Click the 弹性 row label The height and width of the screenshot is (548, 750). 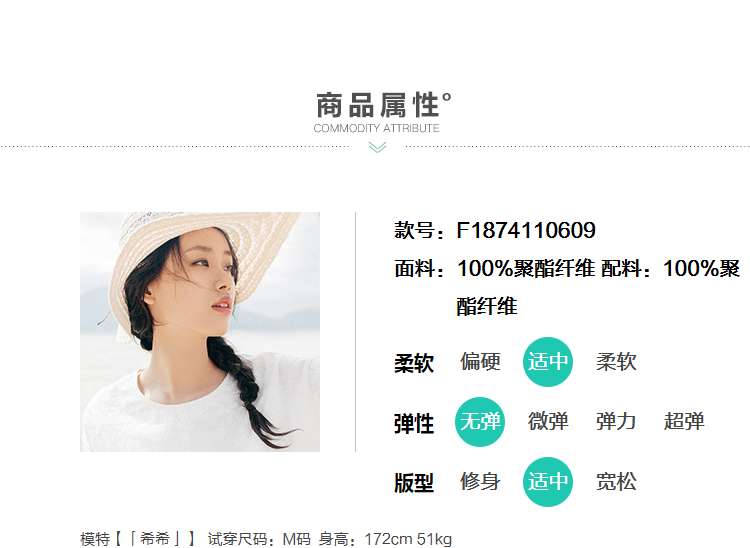(x=414, y=424)
